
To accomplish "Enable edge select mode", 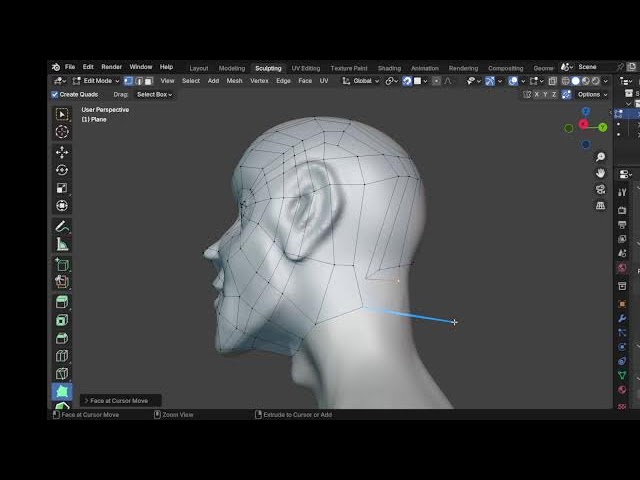I will point(139,81).
